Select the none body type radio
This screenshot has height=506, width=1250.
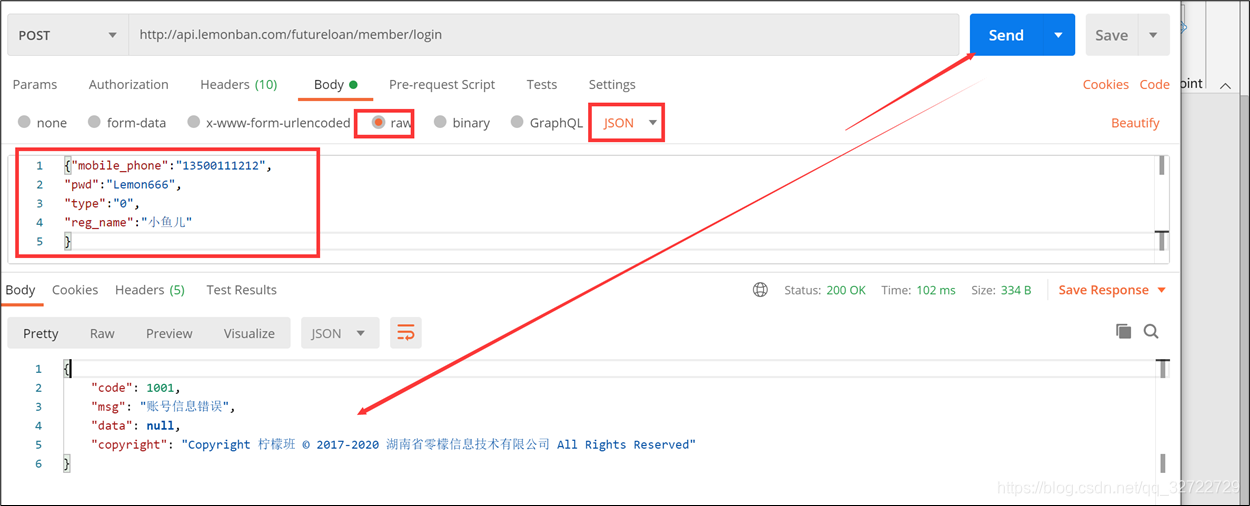(x=24, y=122)
